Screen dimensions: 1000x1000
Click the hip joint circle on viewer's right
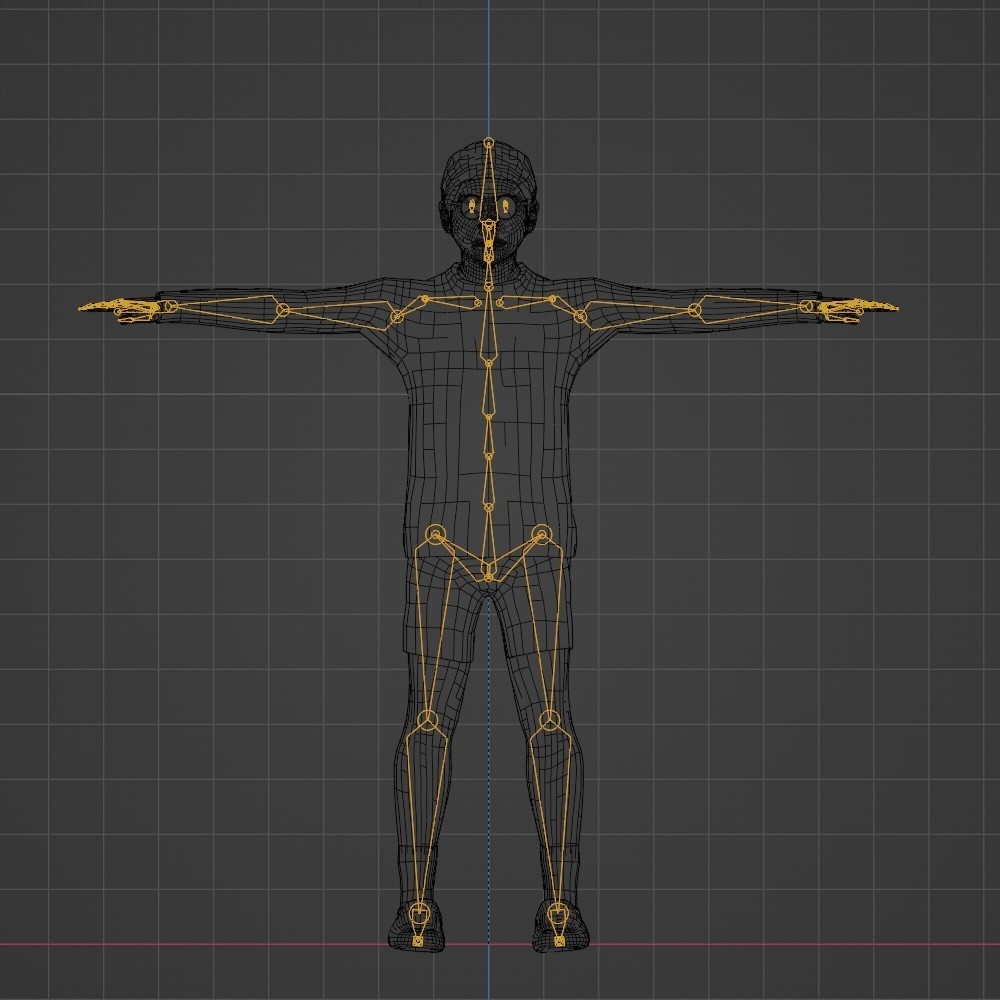tap(541, 534)
